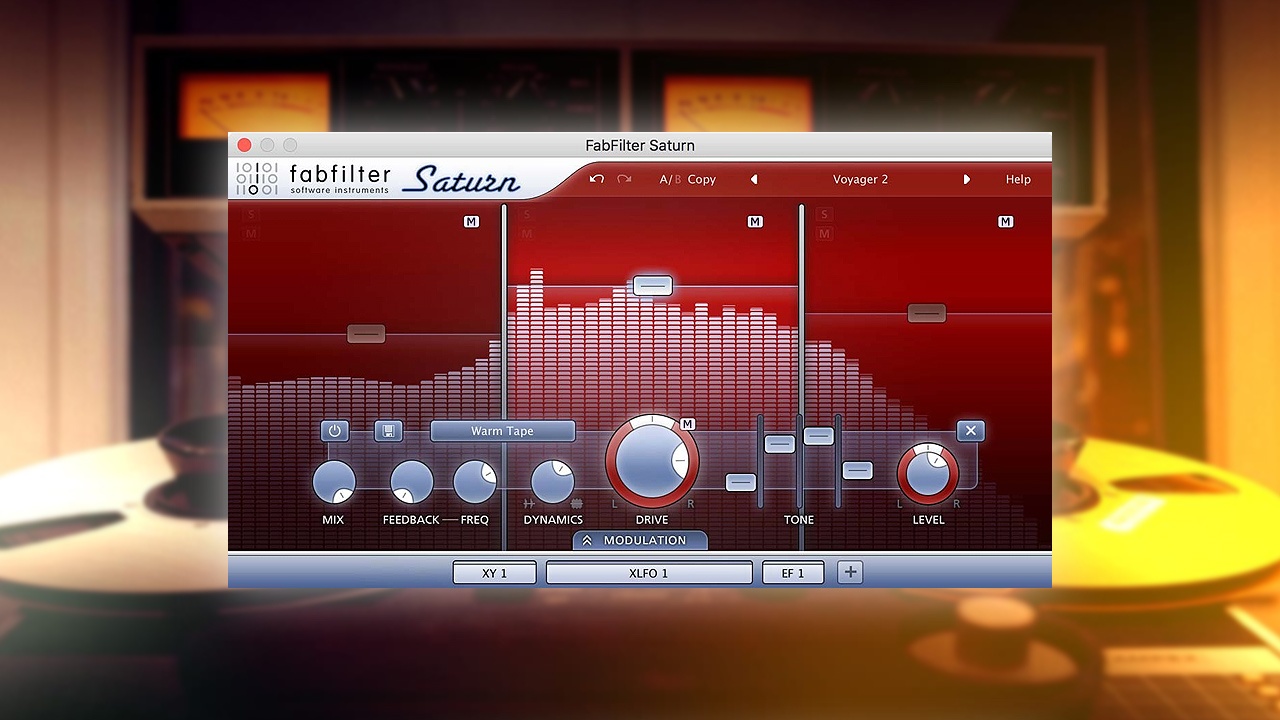Image resolution: width=1280 pixels, height=720 pixels.
Task: Click the Mix knob
Action: [334, 482]
